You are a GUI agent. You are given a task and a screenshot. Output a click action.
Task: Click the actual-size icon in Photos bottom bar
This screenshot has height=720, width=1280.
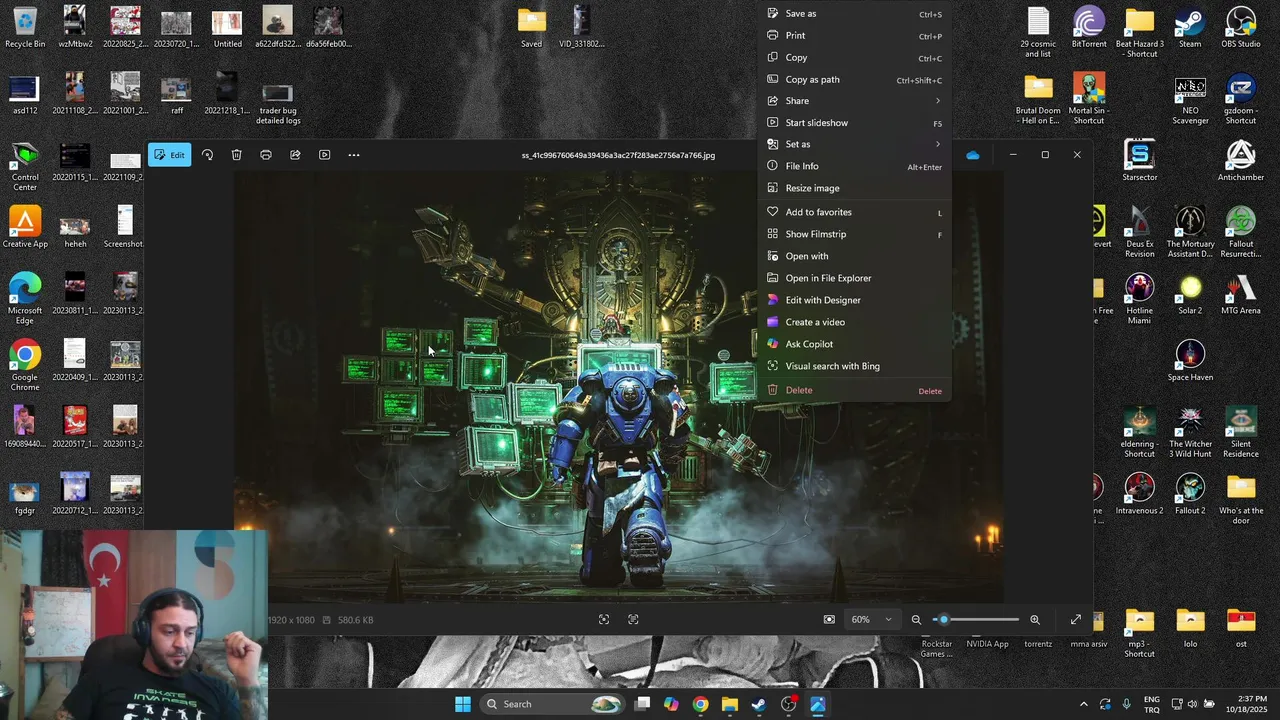coord(633,620)
